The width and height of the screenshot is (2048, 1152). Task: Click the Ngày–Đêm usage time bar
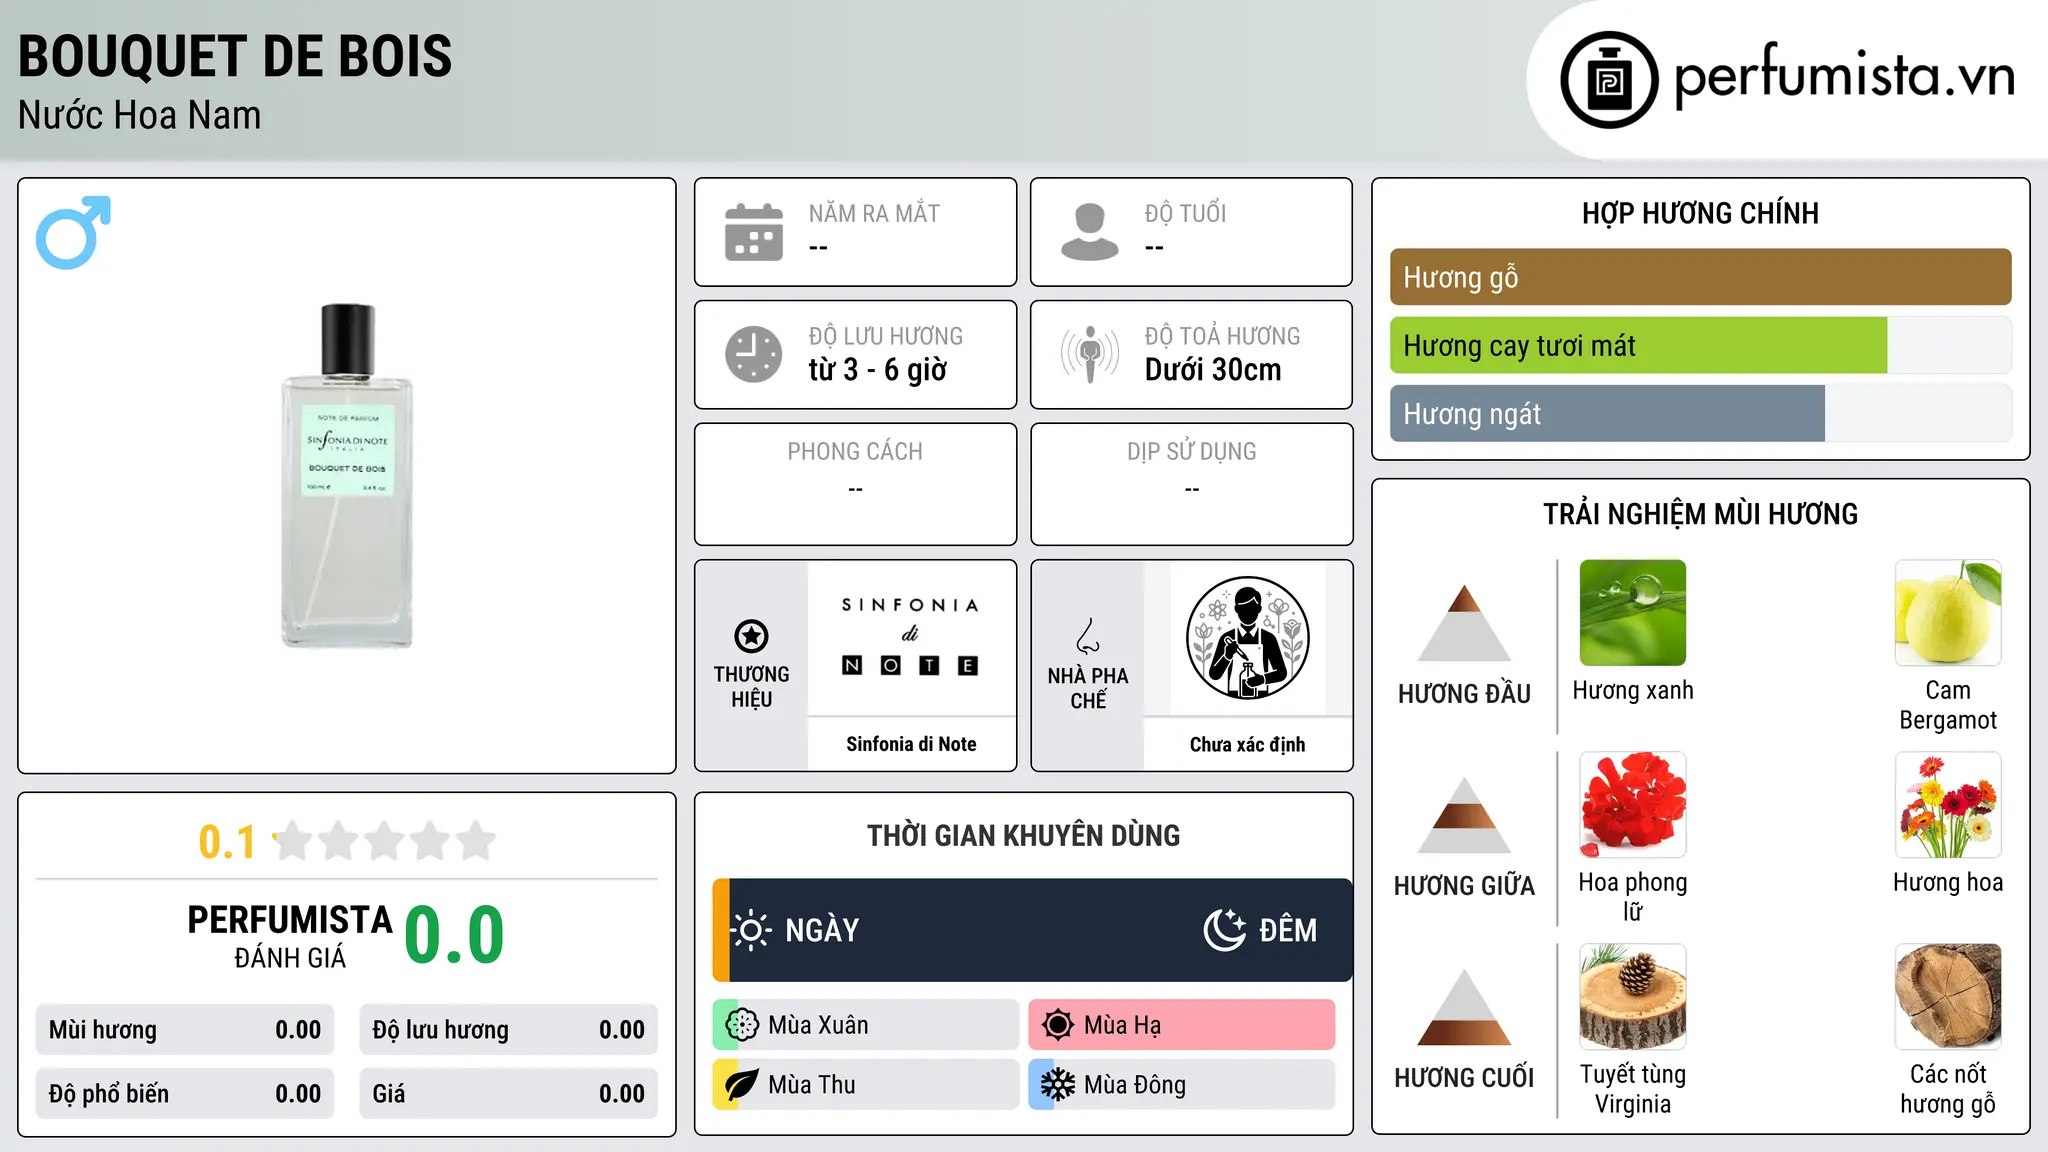coord(1032,930)
